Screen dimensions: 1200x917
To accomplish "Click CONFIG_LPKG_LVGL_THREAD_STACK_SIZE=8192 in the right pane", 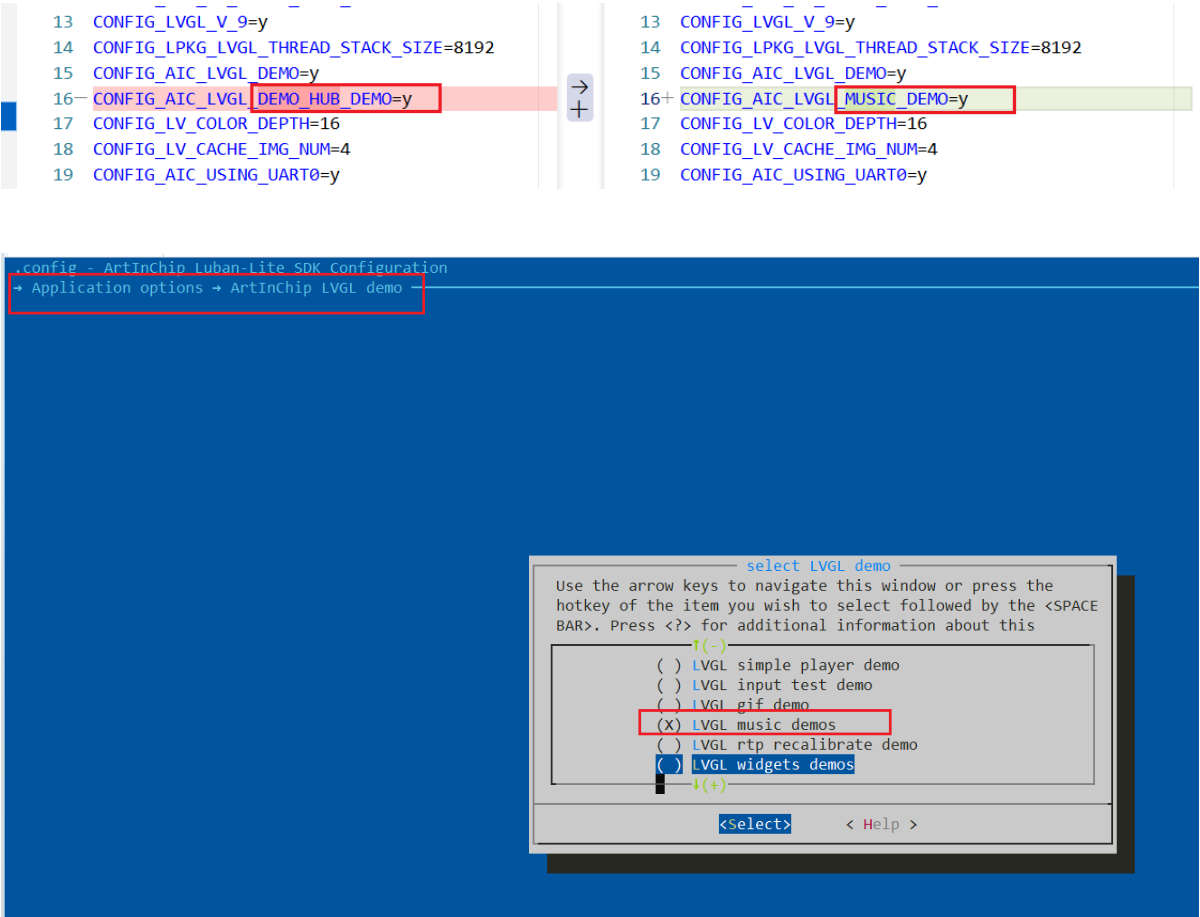I will [x=881, y=48].
